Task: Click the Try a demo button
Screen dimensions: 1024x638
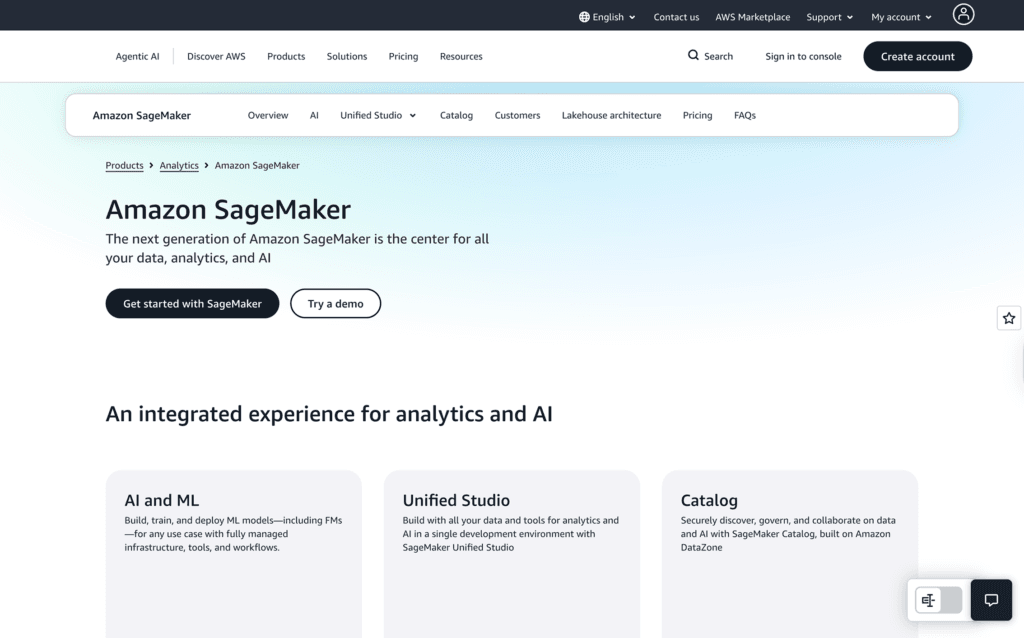Action: pyautogui.click(x=336, y=304)
